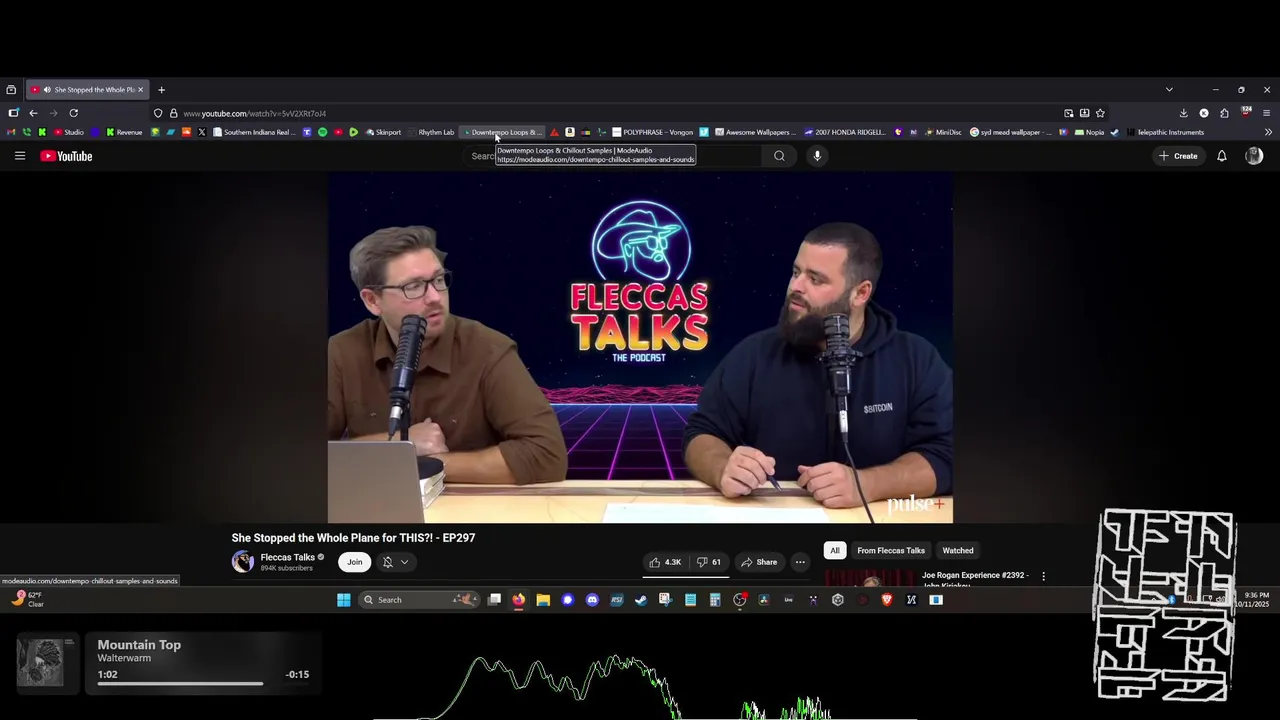The height and width of the screenshot is (720, 1280).
Task: Go to YouTube home via logo
Action: (x=66, y=156)
